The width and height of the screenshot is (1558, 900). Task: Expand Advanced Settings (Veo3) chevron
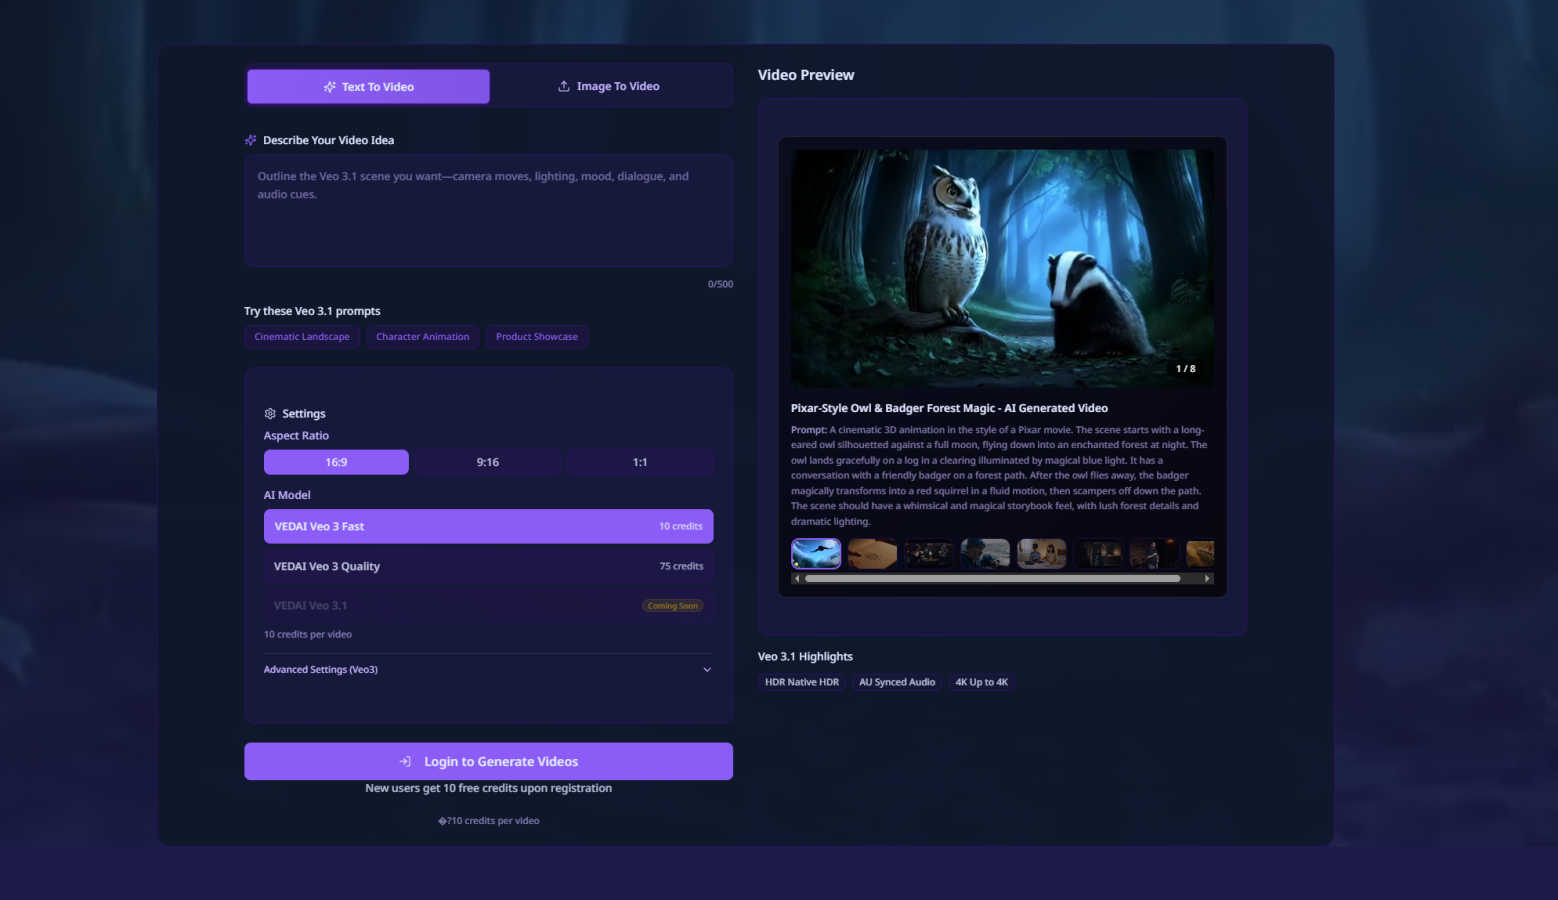[707, 670]
